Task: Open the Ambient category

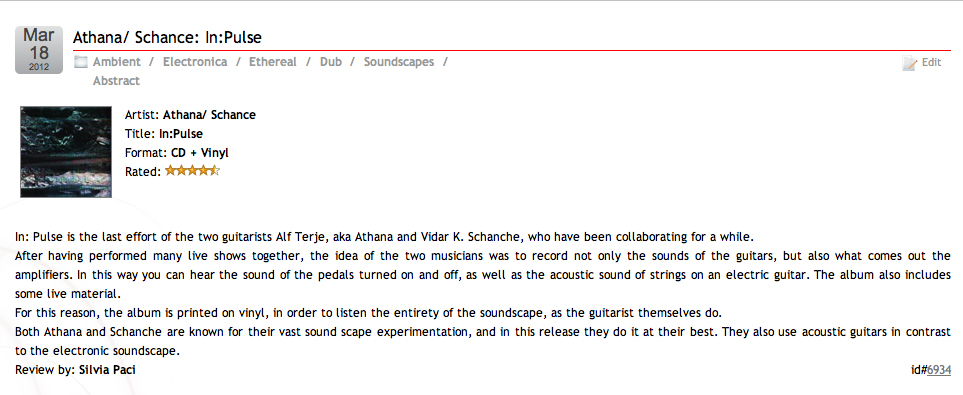Action: coord(117,62)
